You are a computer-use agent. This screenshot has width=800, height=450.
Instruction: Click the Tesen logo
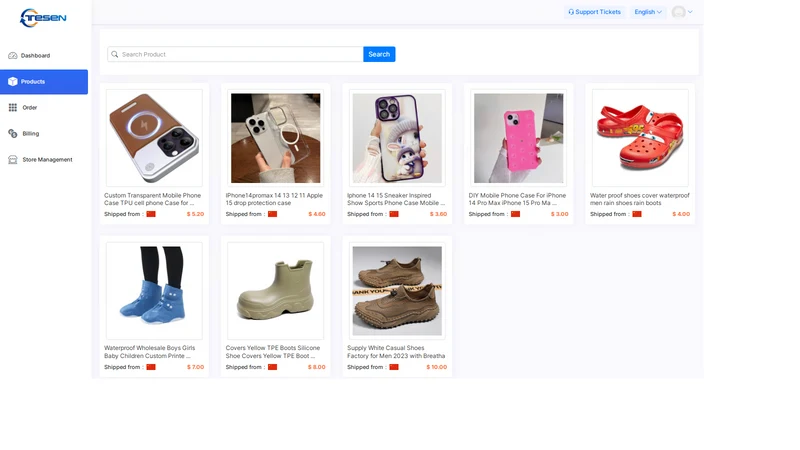43,18
